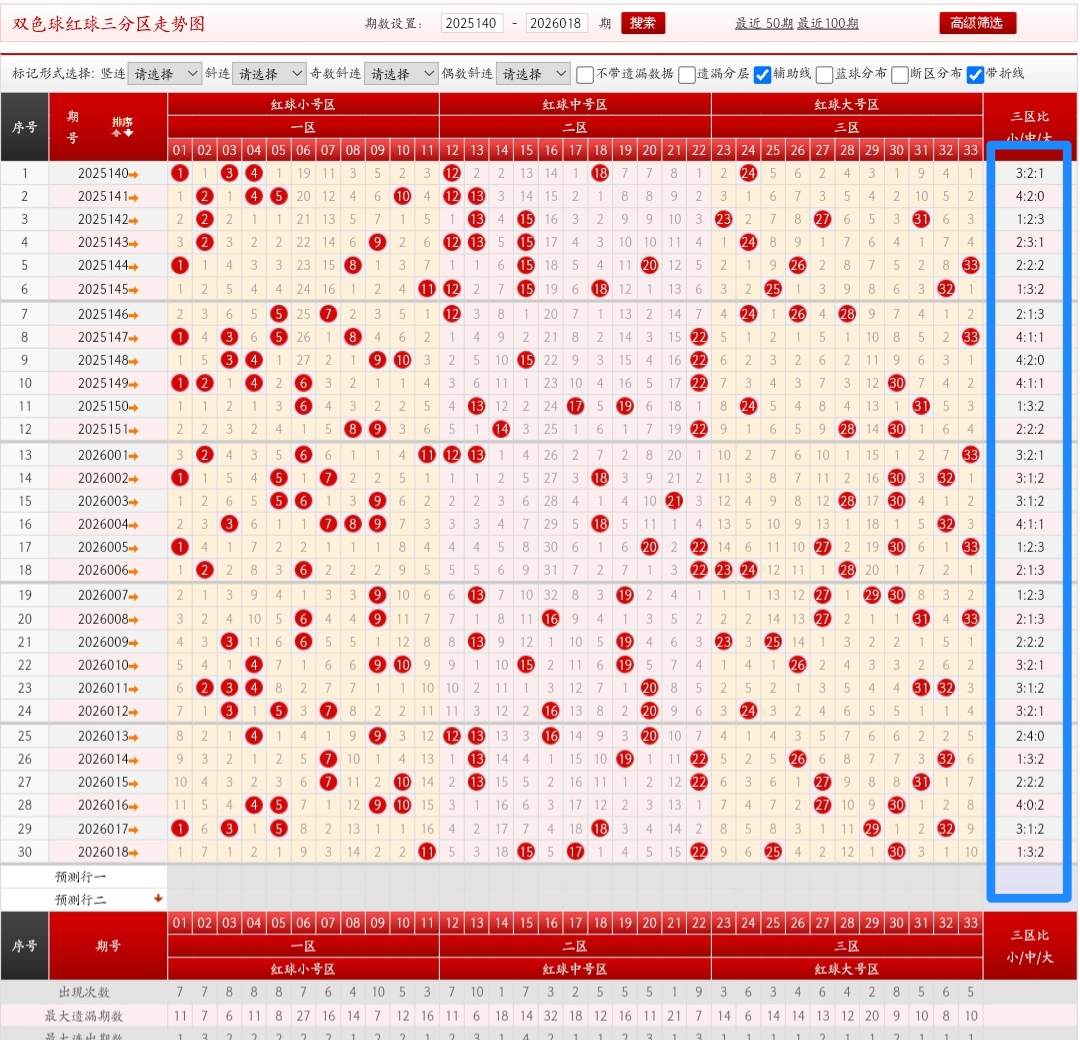Expand the 奇数斜连 dropdown
The image size is (1080, 1040).
pos(401,74)
